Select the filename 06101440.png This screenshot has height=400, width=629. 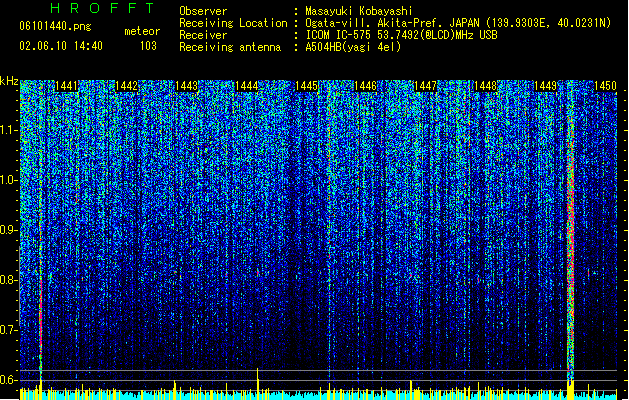point(55,26)
